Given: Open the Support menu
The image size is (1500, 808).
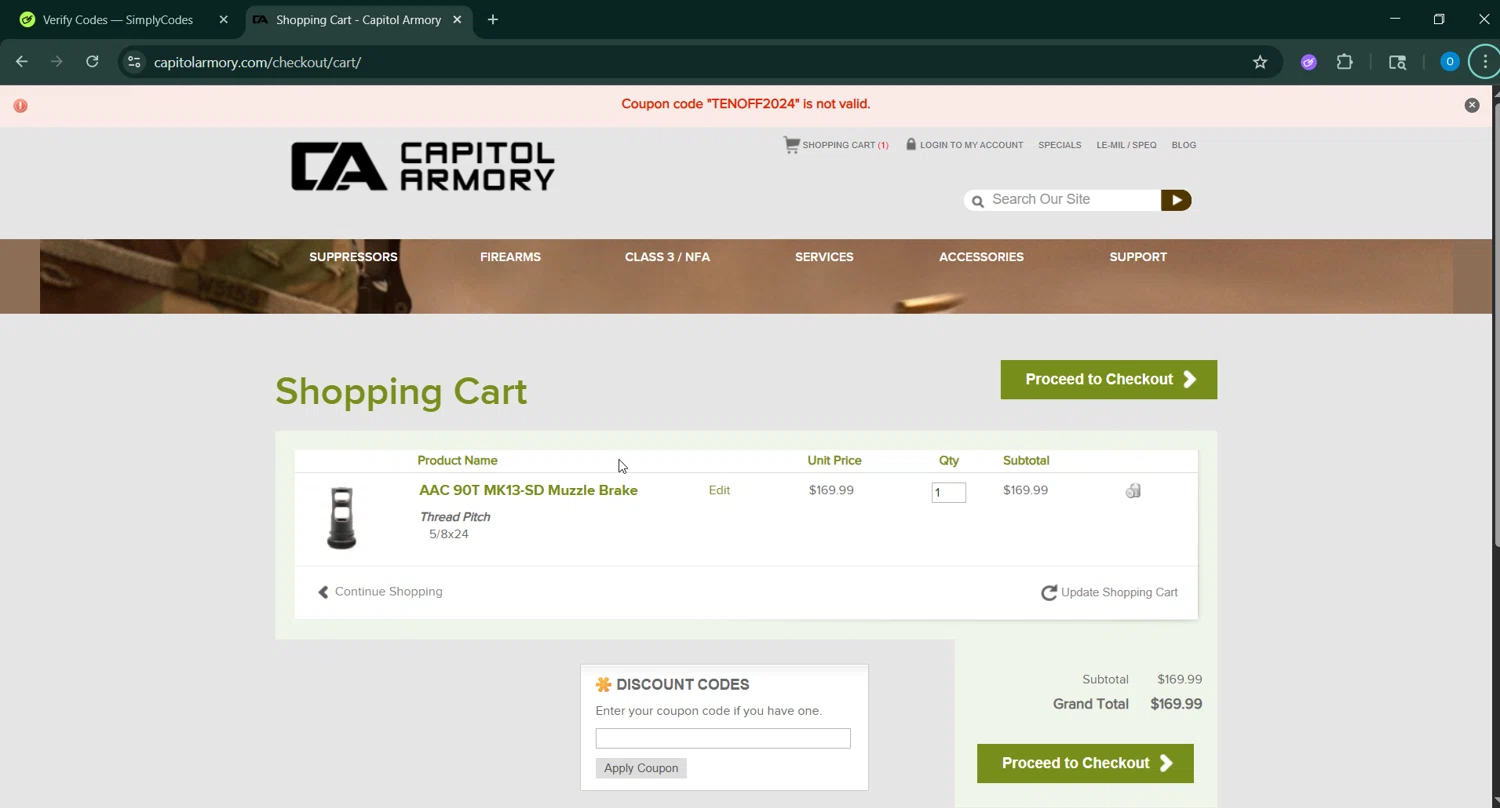Looking at the screenshot, I should [1138, 257].
